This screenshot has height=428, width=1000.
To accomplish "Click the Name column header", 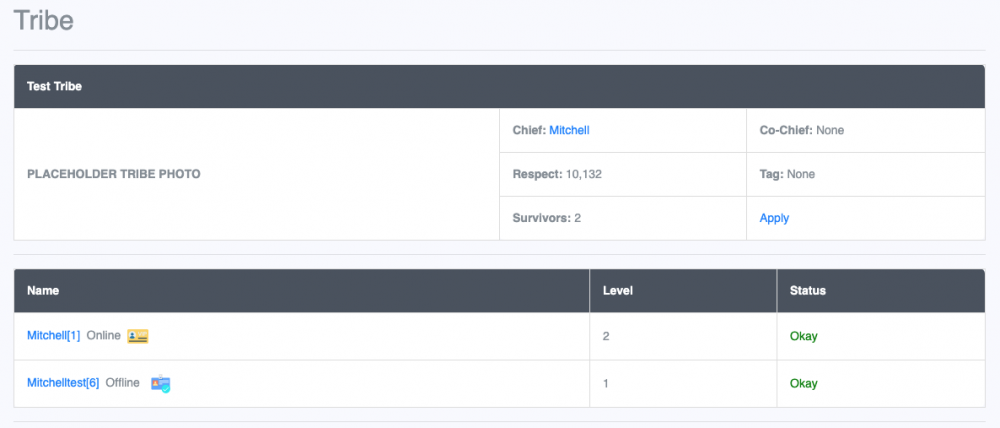I will pyautogui.click(x=43, y=291).
